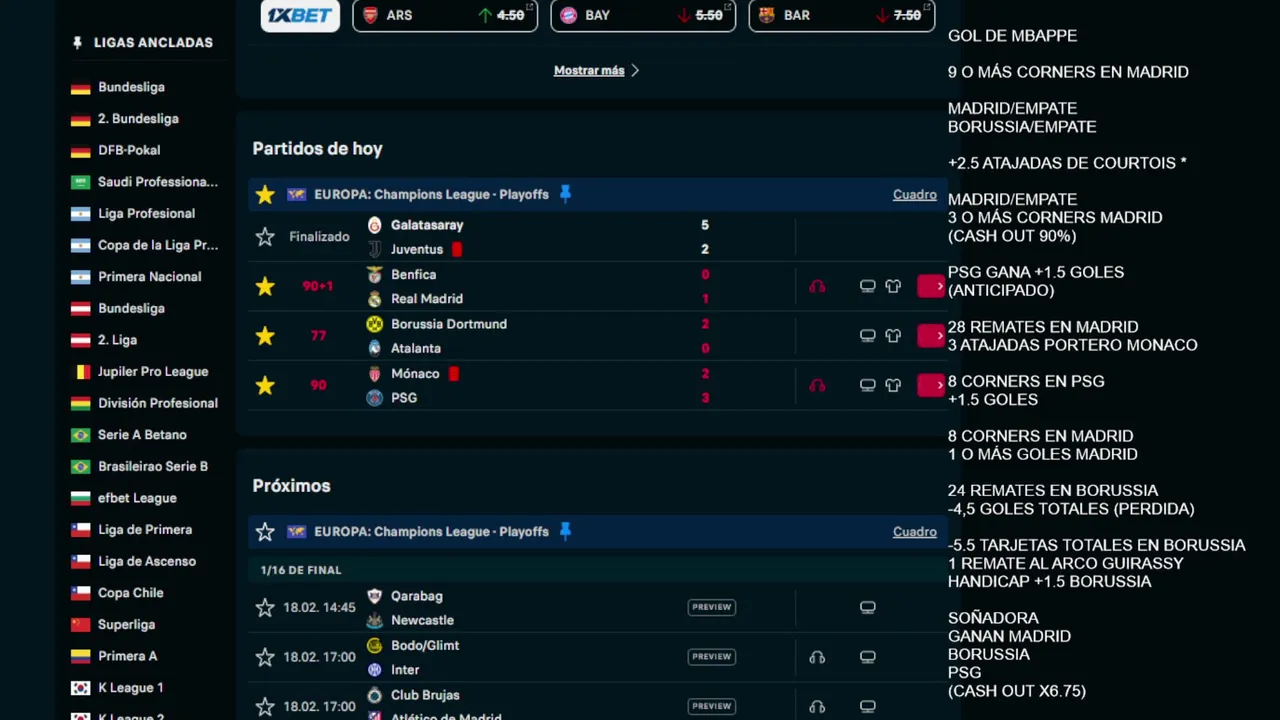Open lineups shirt icon for Dortmund match
This screenshot has height=720, width=1280.
click(893, 336)
